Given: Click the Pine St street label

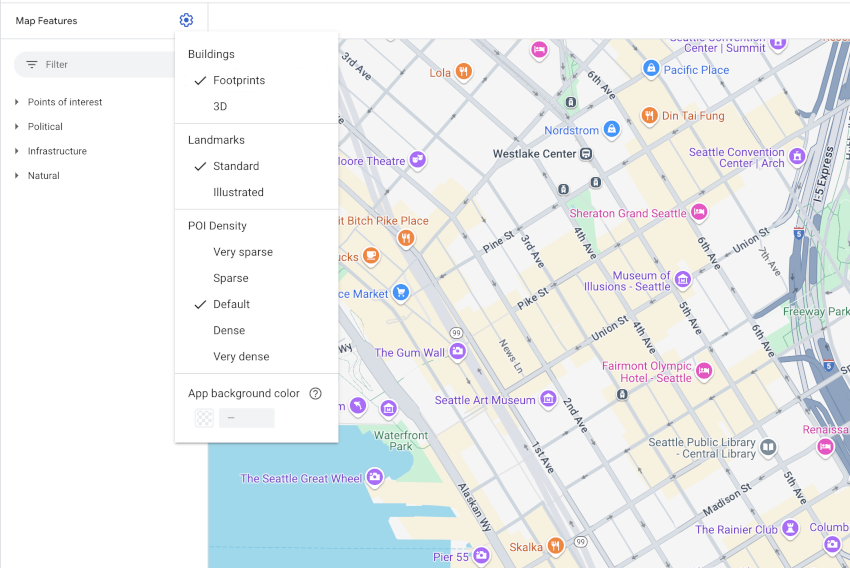Looking at the screenshot, I should pos(498,241).
